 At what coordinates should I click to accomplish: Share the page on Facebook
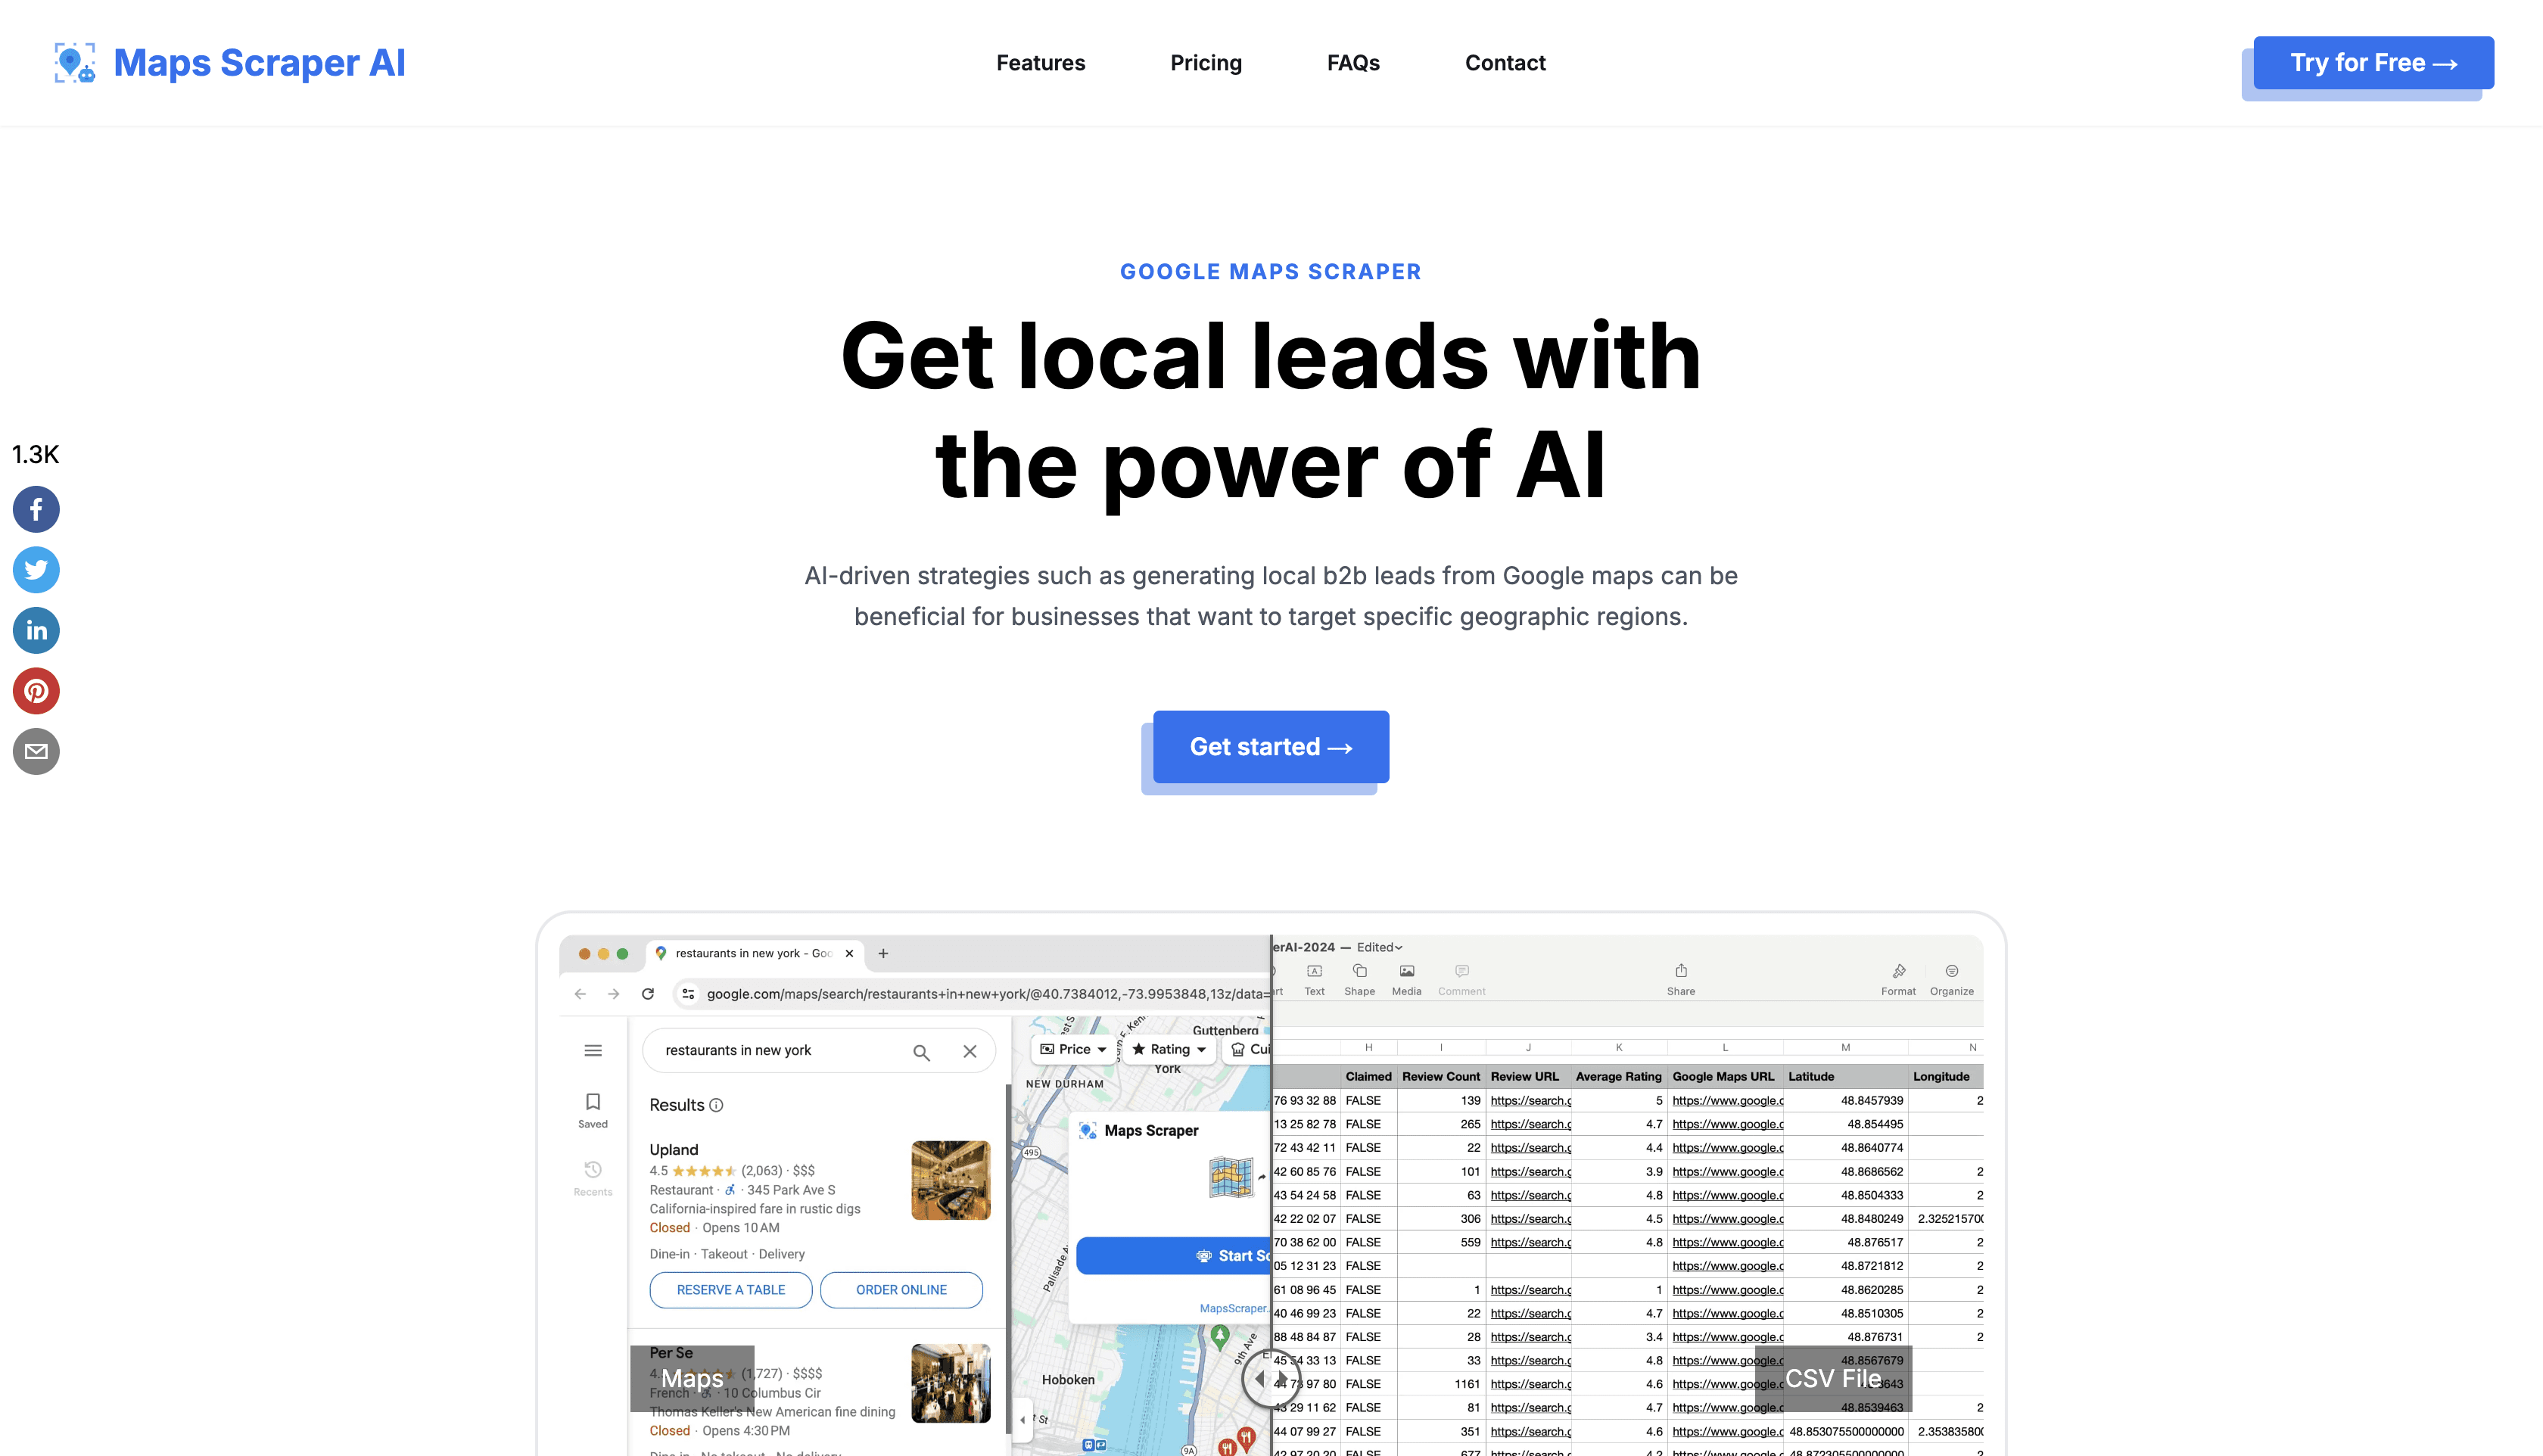pos(36,509)
